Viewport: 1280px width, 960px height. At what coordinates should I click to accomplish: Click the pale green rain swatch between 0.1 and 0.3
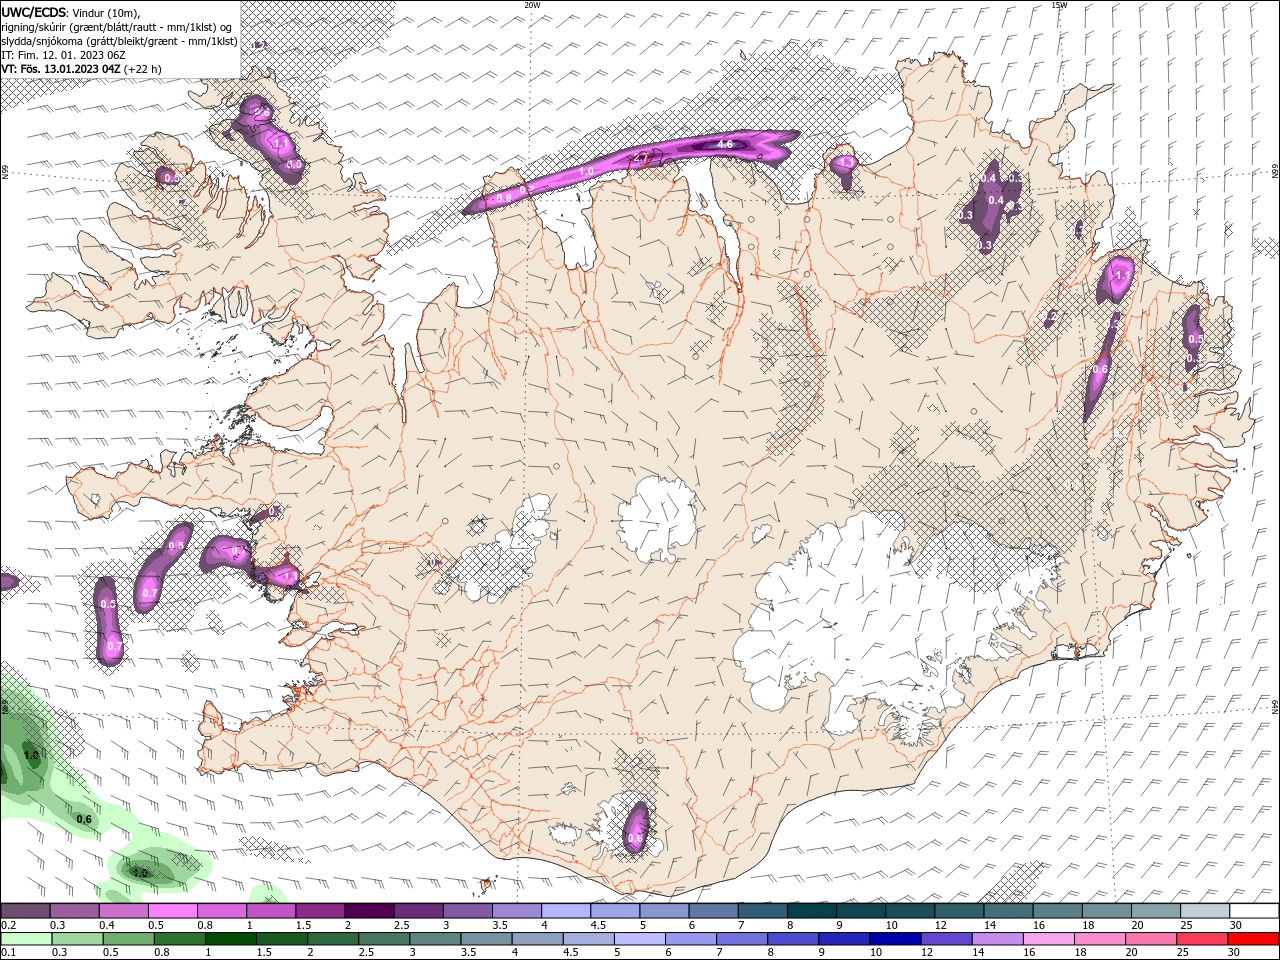click(x=26, y=939)
